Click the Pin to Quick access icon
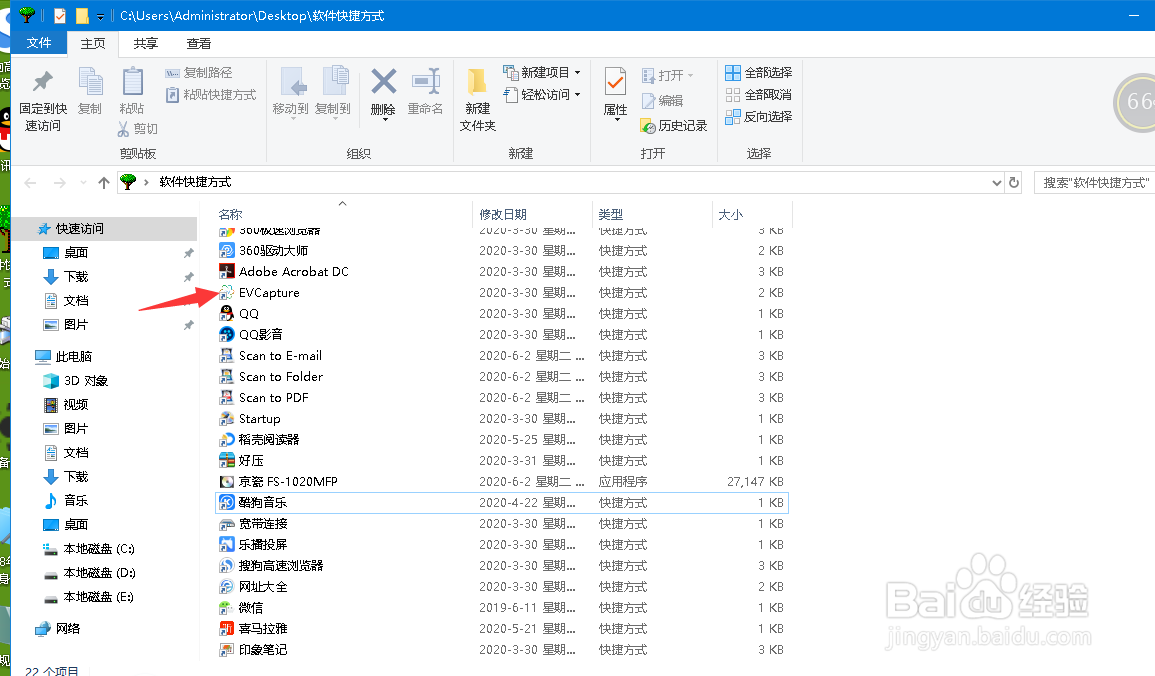The height and width of the screenshot is (676, 1155). [43, 81]
